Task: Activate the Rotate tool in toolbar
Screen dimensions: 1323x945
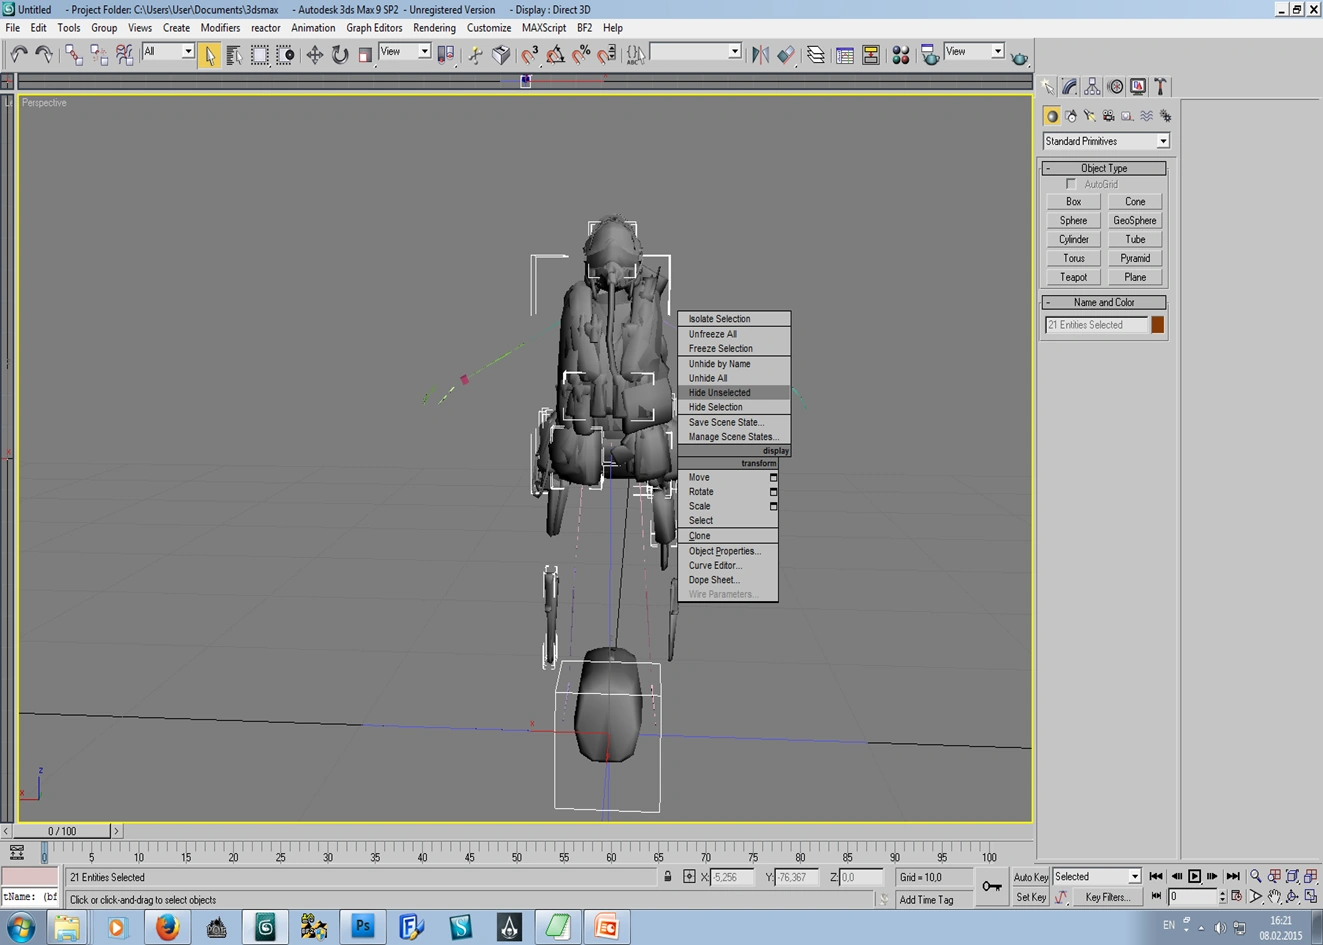Action: 340,55
